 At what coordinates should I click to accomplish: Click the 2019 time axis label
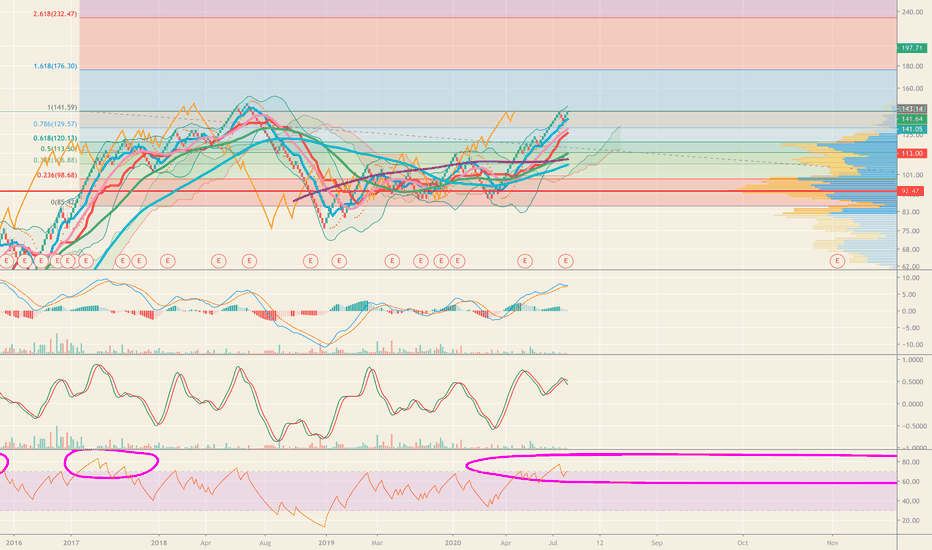click(326, 543)
